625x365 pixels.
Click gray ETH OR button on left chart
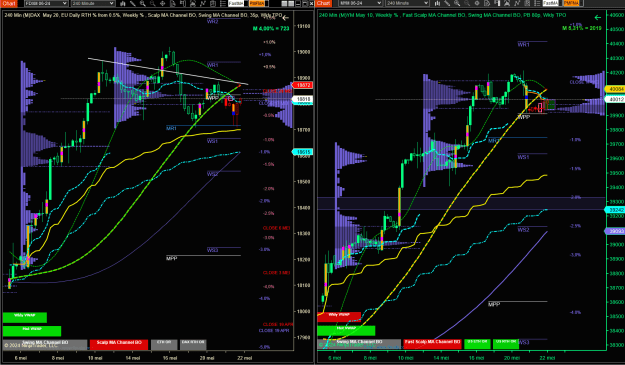click(164, 345)
